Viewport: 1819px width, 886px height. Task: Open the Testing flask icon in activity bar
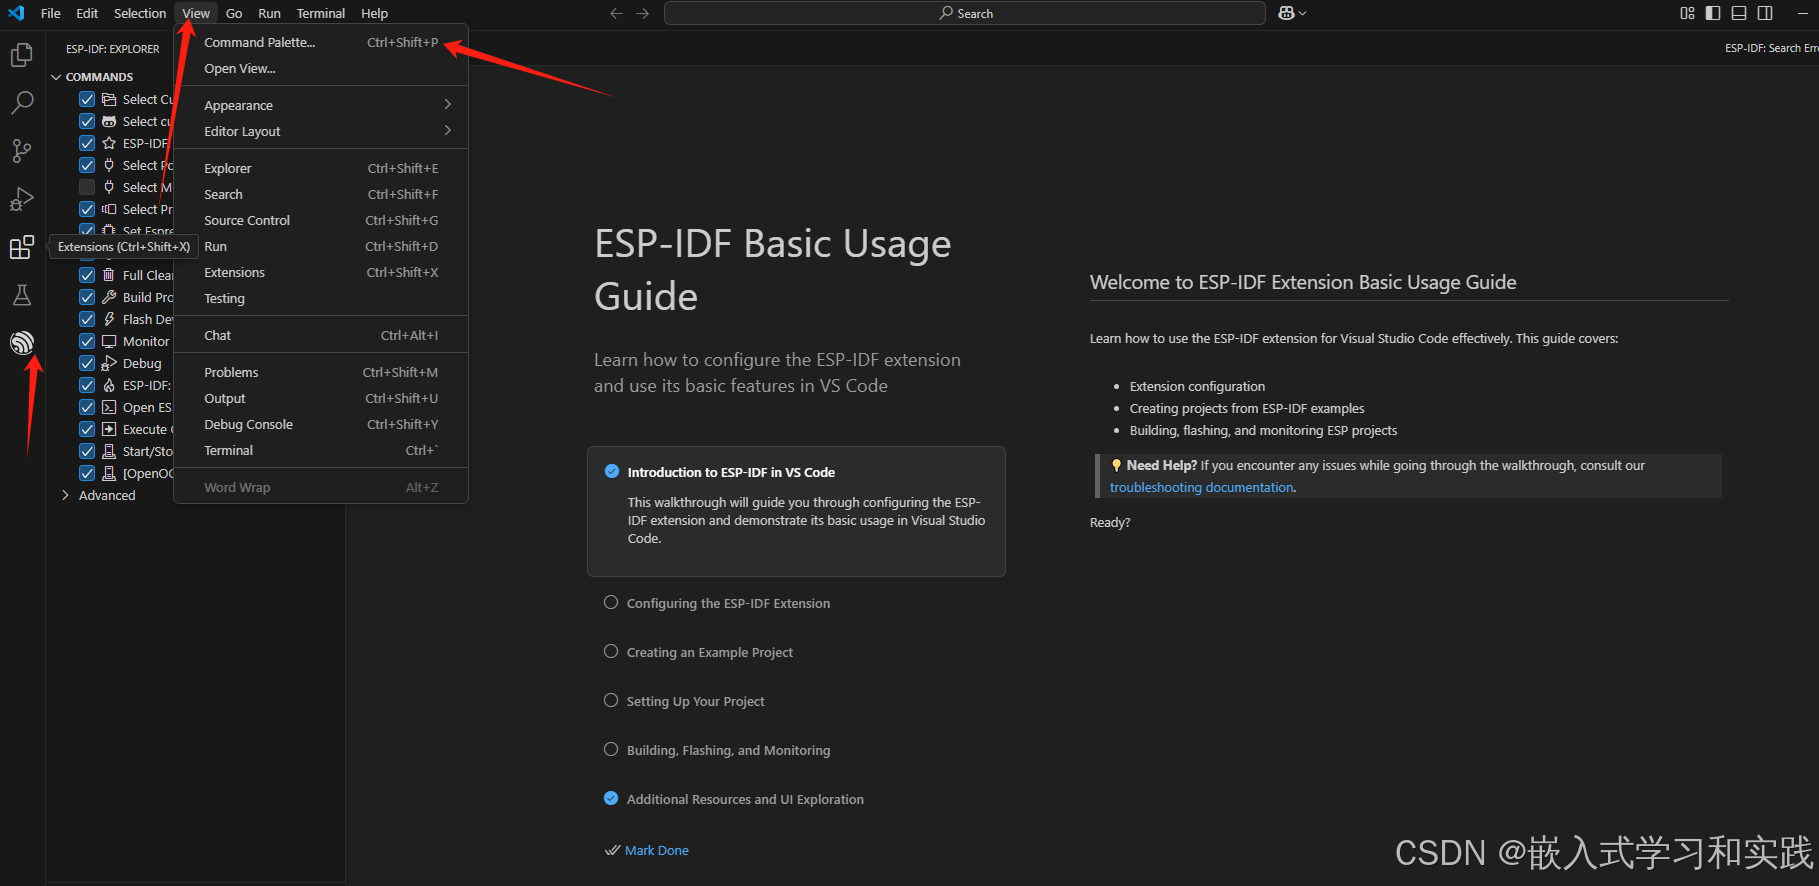pos(22,295)
